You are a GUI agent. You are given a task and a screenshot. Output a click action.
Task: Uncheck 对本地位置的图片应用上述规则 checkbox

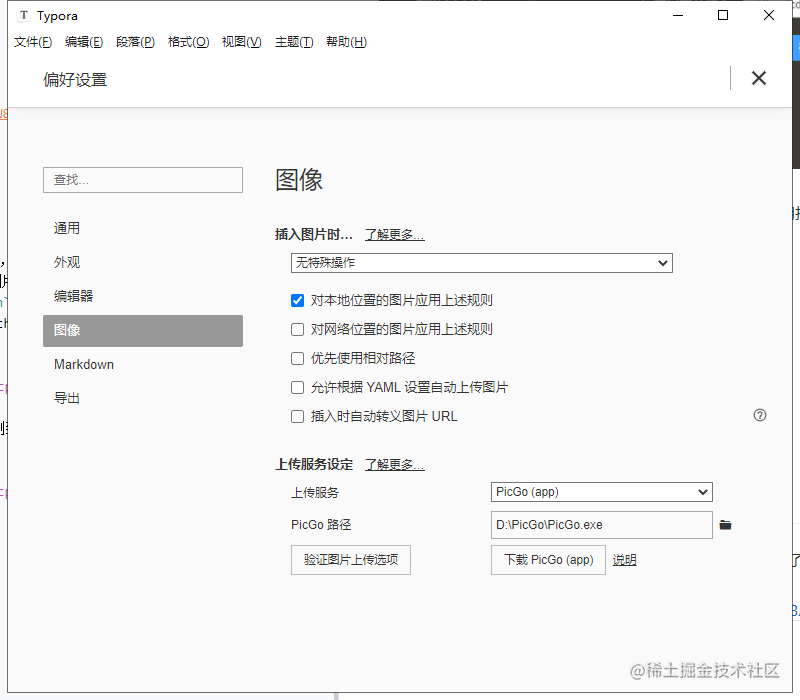click(x=297, y=301)
